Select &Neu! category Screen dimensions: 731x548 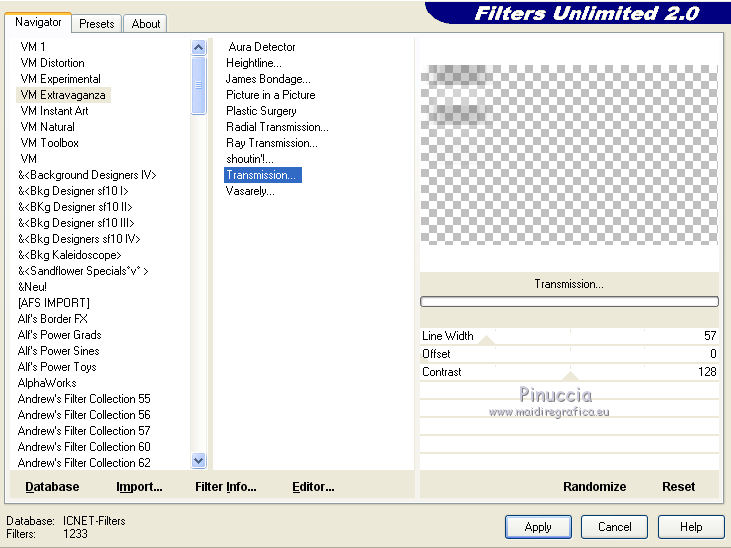[x=33, y=286]
